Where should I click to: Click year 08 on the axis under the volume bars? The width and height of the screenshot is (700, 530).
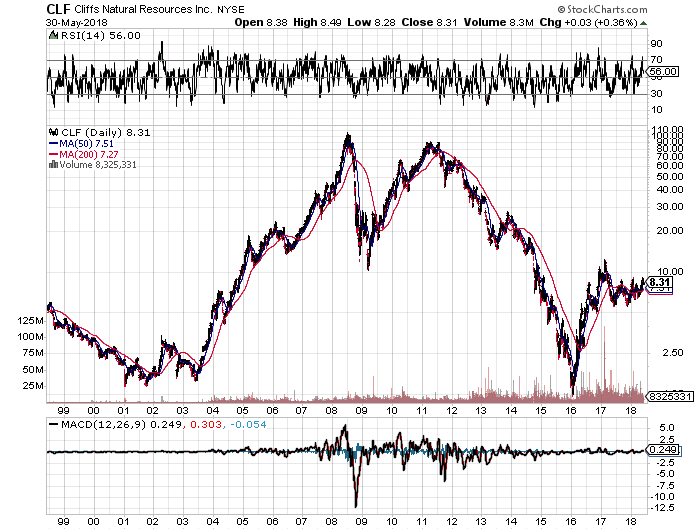[331, 410]
